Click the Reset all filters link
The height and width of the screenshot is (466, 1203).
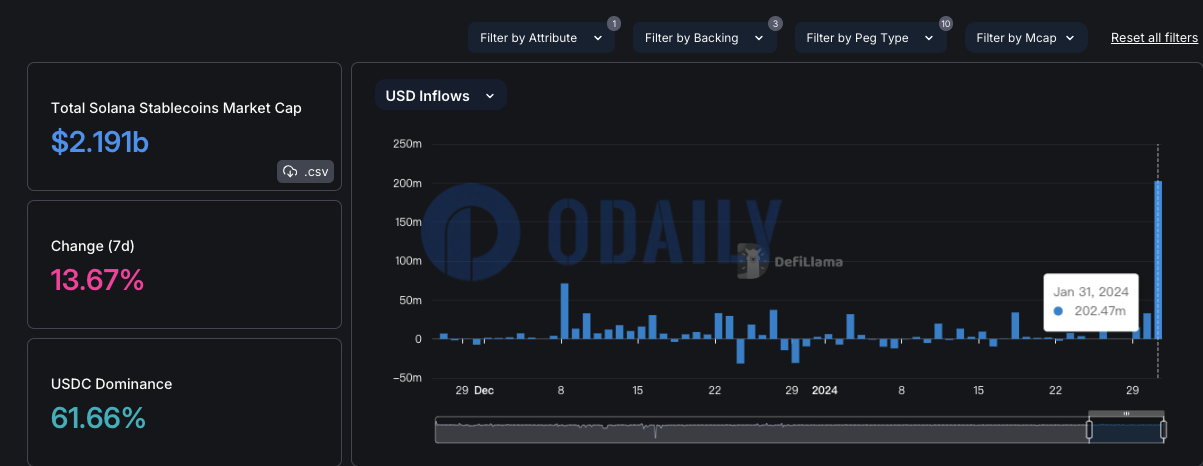point(1154,38)
